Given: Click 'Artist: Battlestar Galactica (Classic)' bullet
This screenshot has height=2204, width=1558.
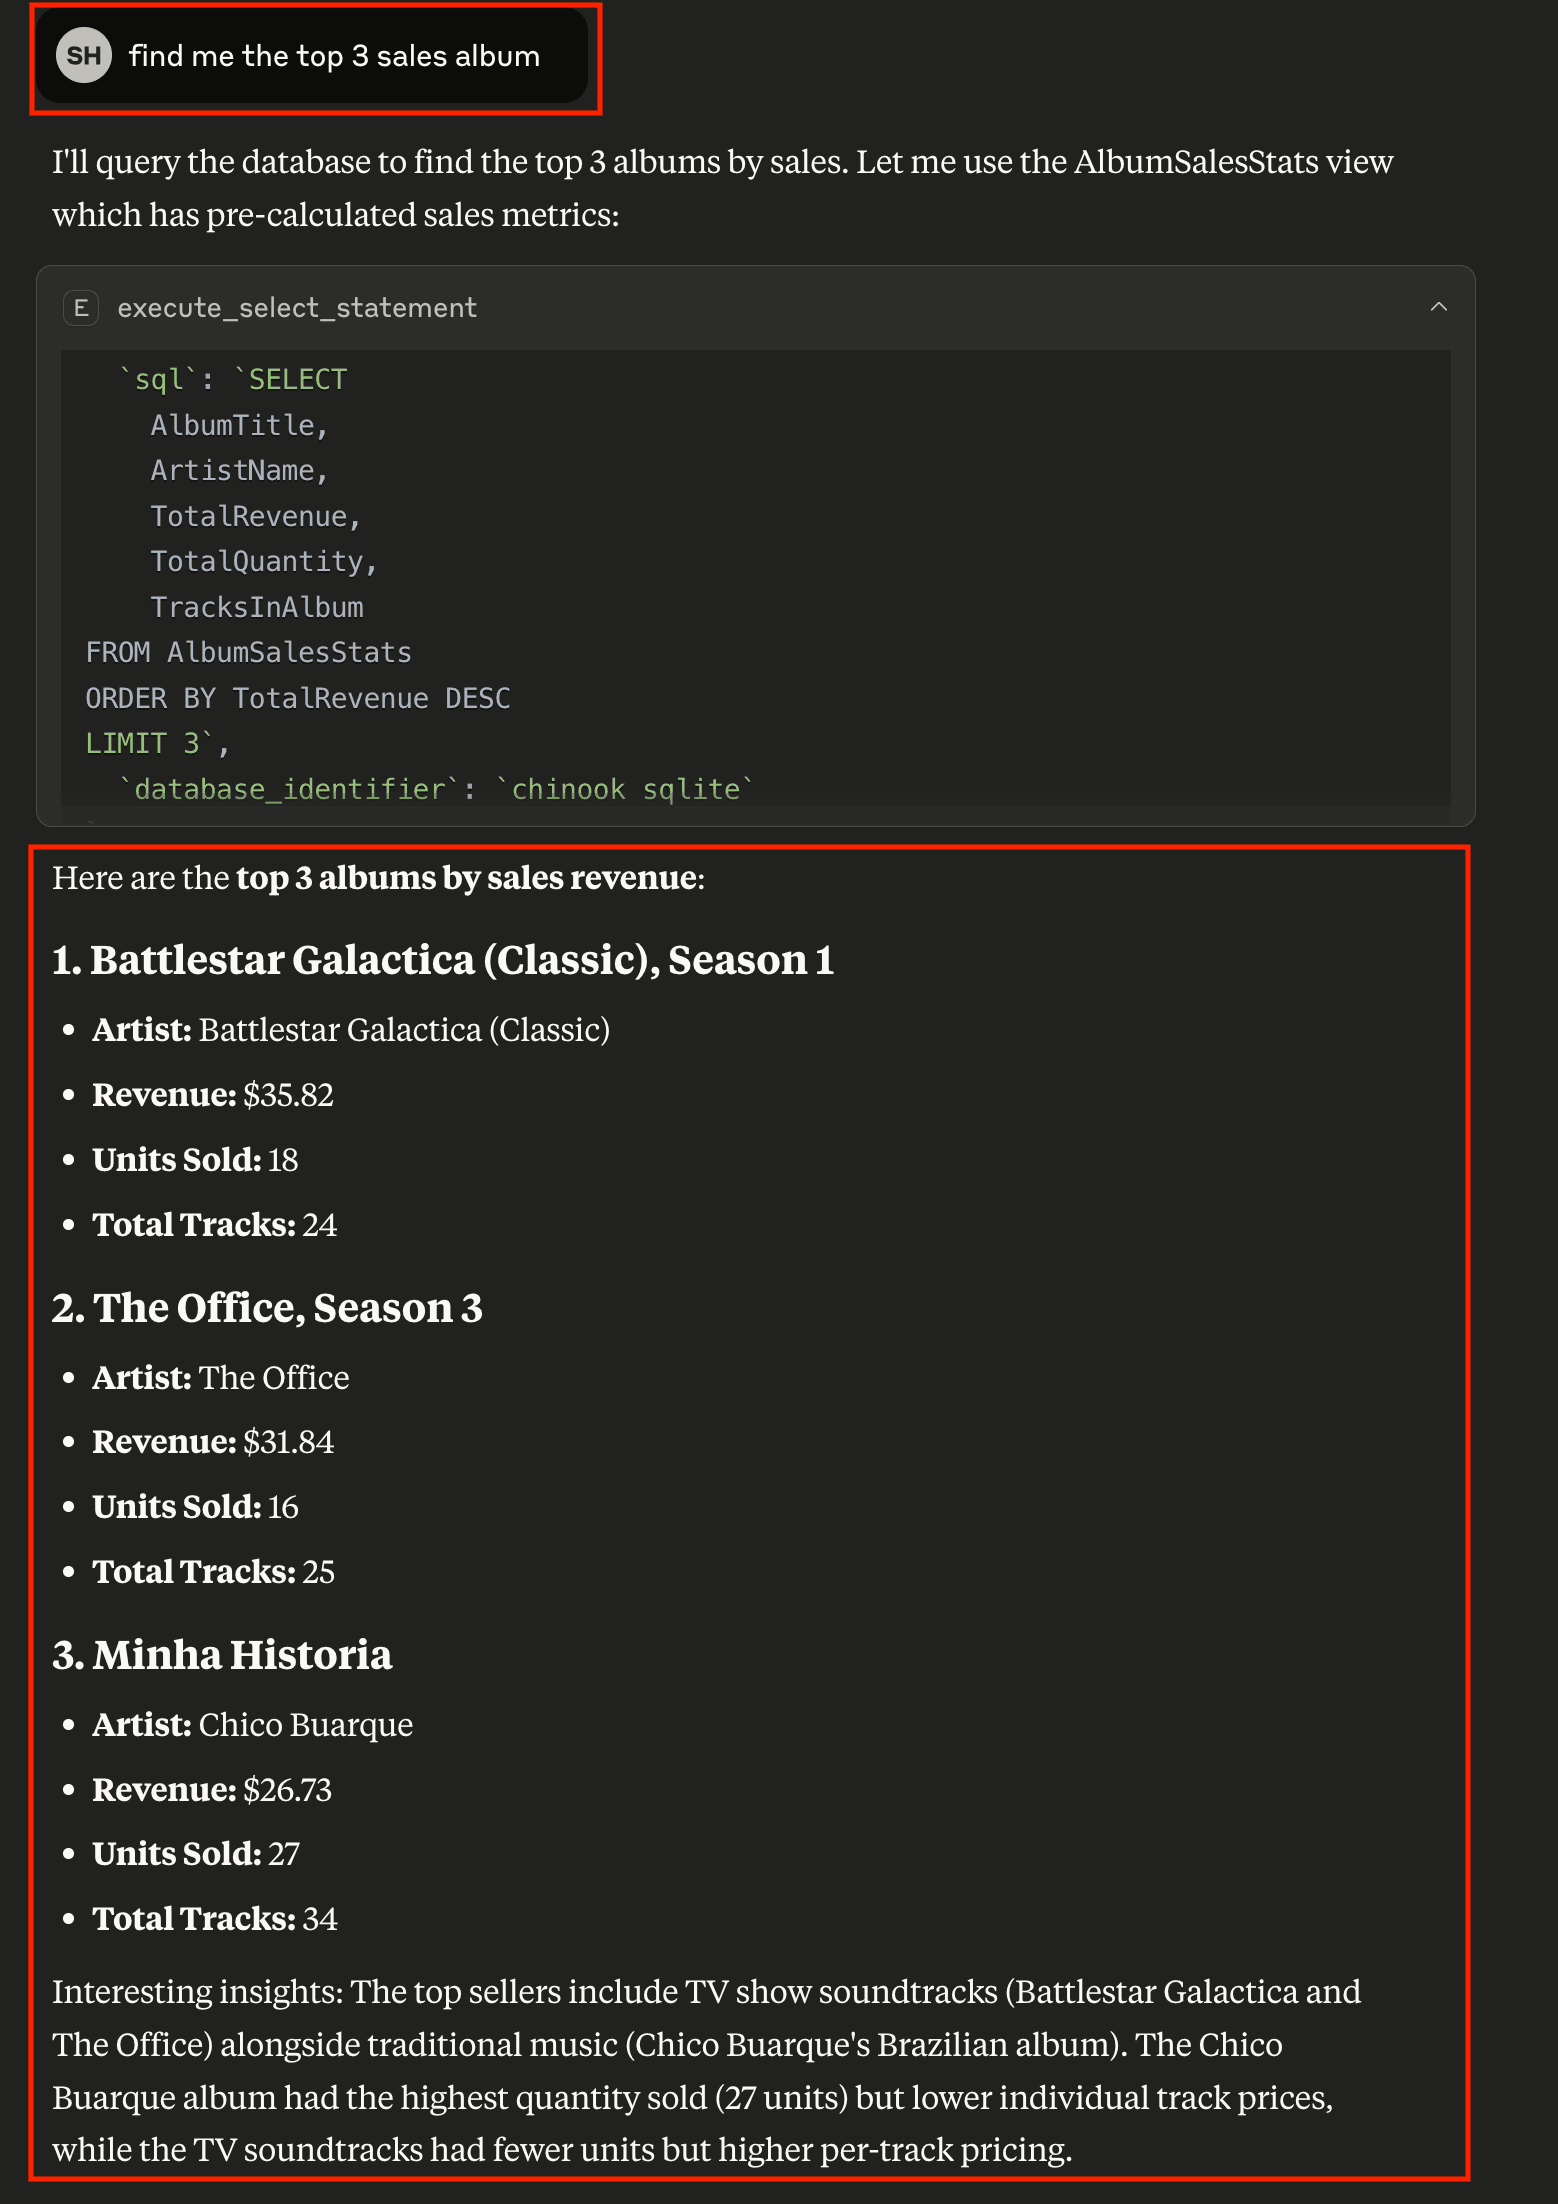Looking at the screenshot, I should 351,1030.
